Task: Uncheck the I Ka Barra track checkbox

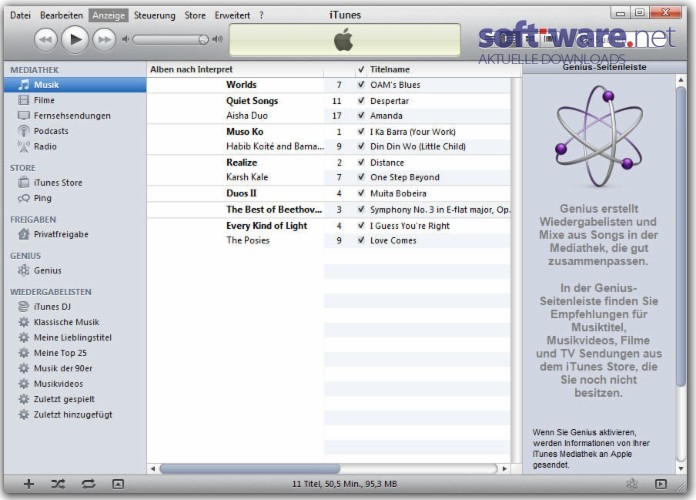Action: 361,131
